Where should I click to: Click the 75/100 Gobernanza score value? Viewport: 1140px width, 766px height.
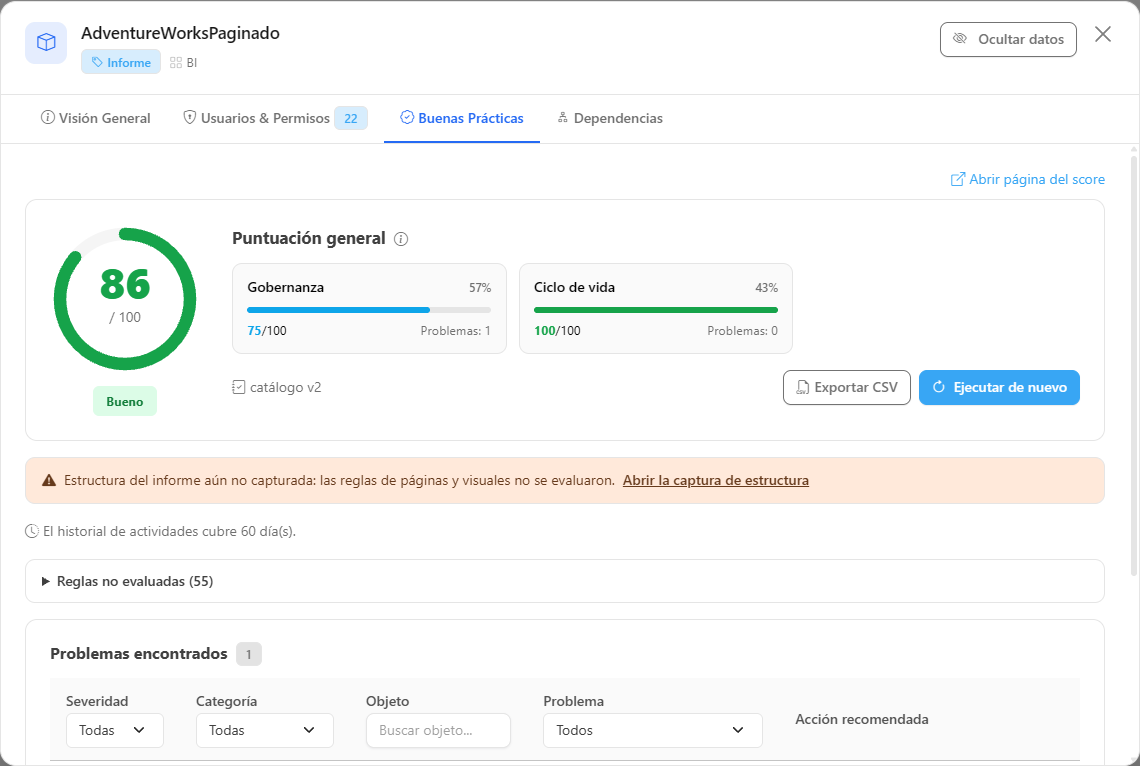[x=267, y=331]
